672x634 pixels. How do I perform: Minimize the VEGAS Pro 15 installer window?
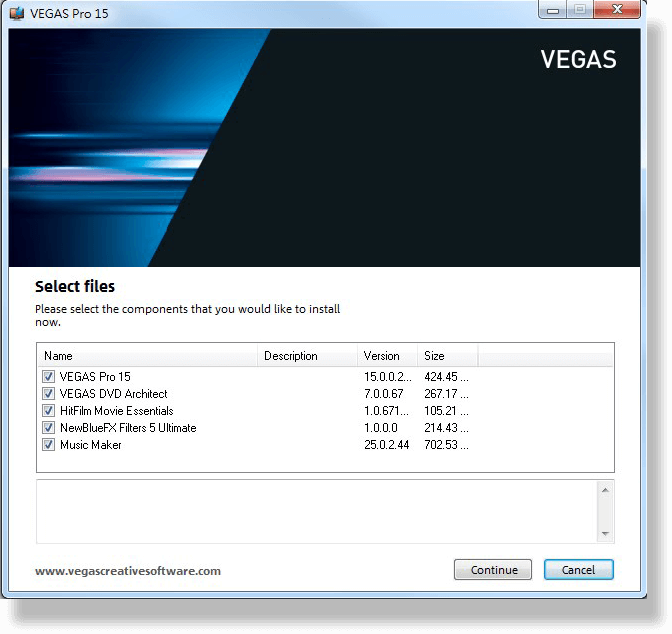tap(553, 9)
